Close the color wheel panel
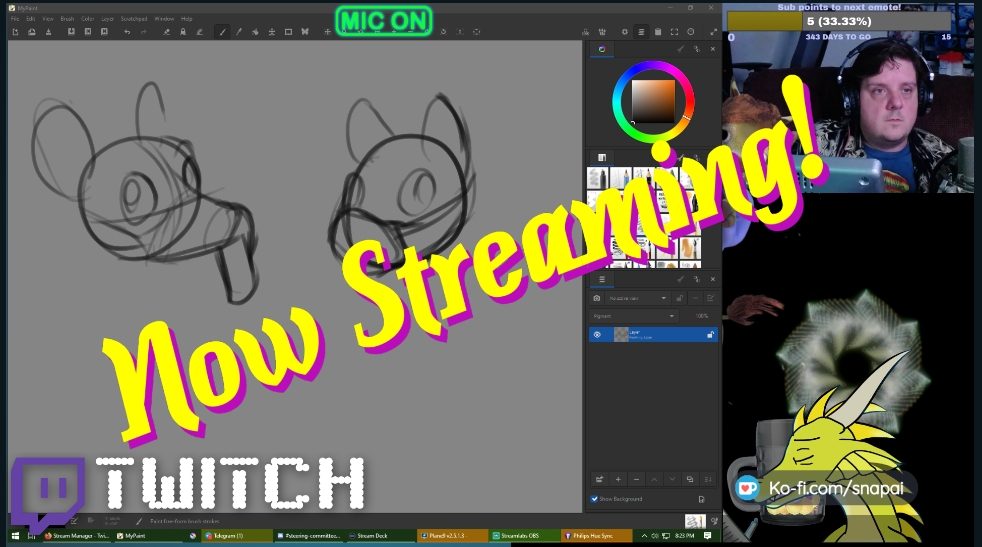 (713, 49)
